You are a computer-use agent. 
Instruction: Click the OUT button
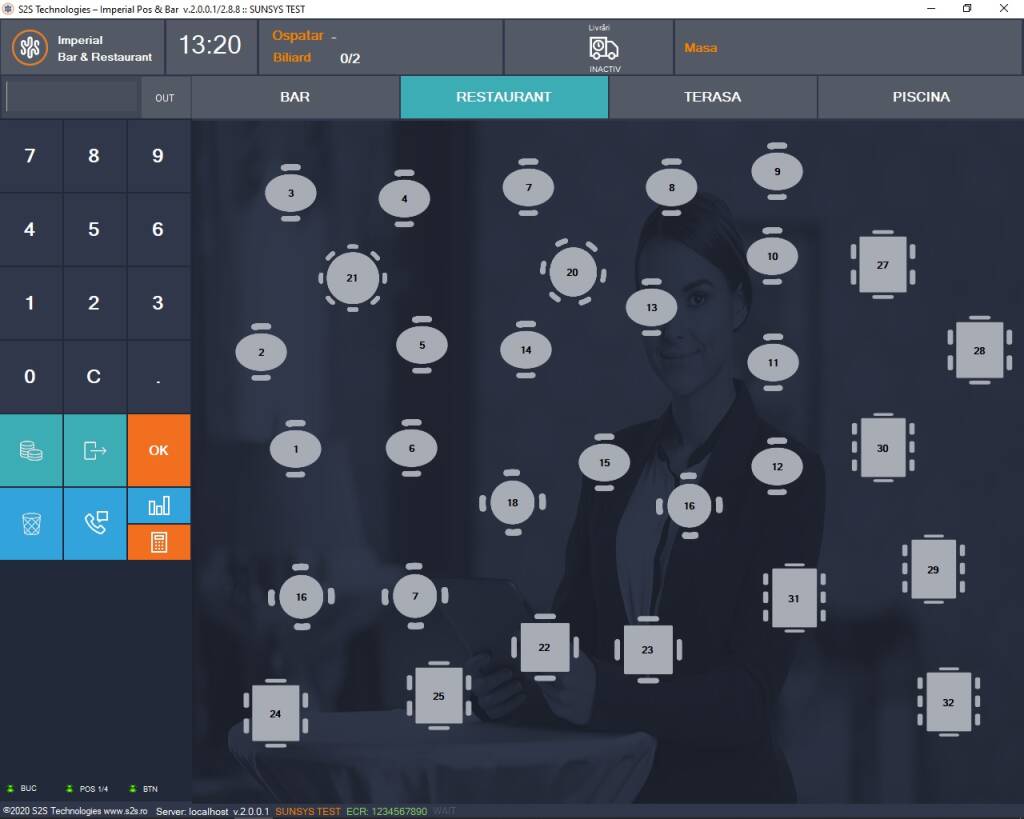(165, 98)
